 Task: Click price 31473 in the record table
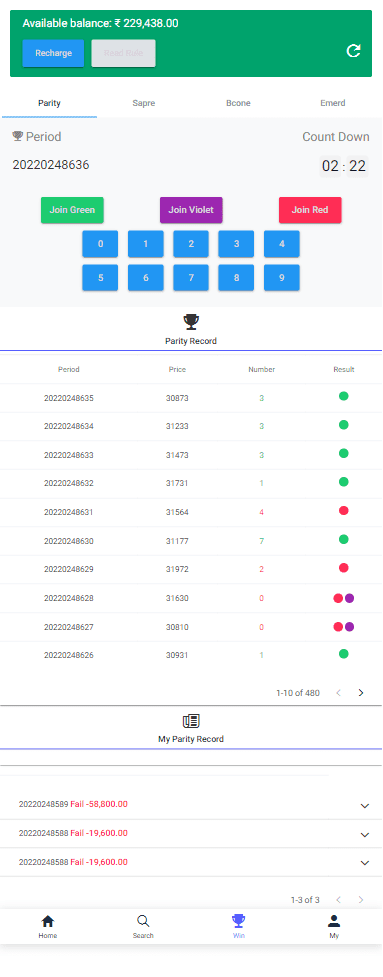[x=177, y=455]
